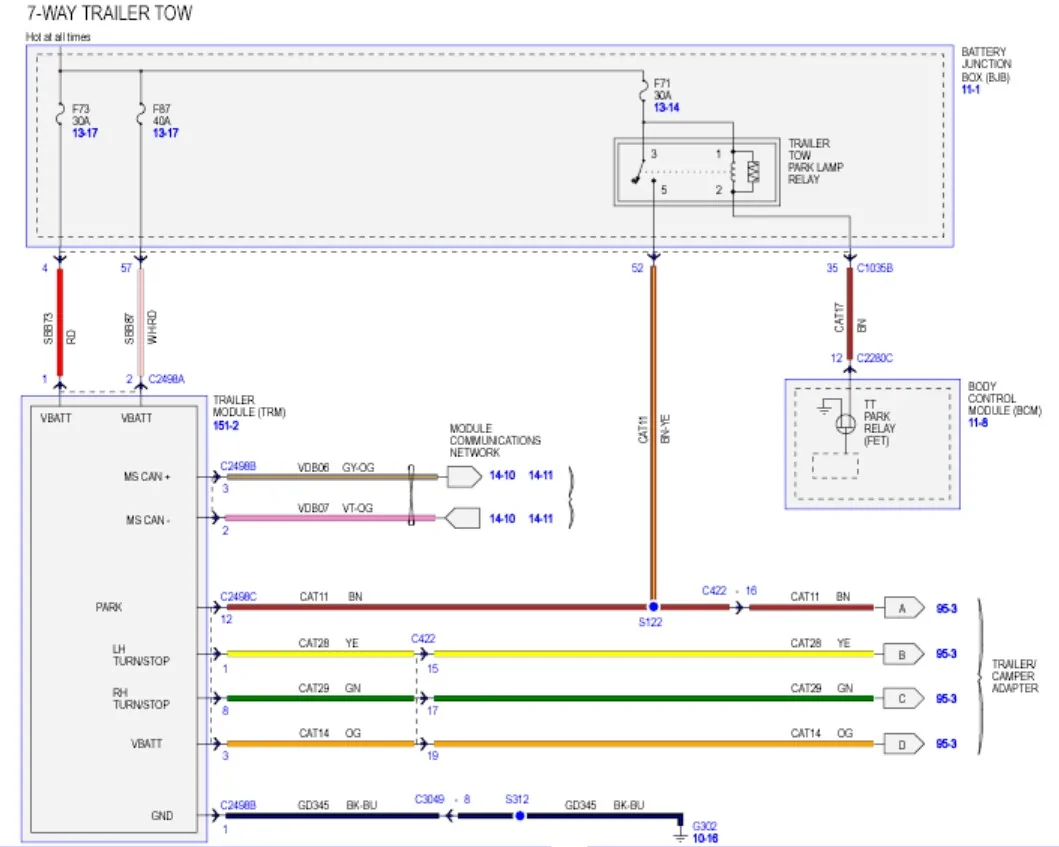This screenshot has width=1059, height=847.
Task: Click the 'TRAILER/ CAMPER ADAPTER' label
Action: tap(1014, 676)
